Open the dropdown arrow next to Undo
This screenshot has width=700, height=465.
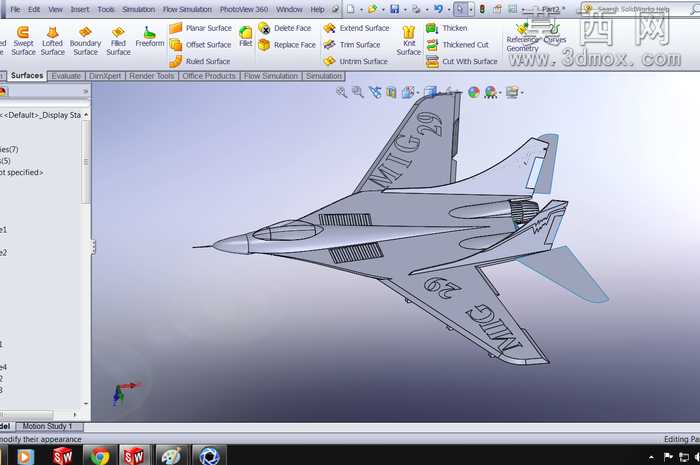tap(448, 9)
